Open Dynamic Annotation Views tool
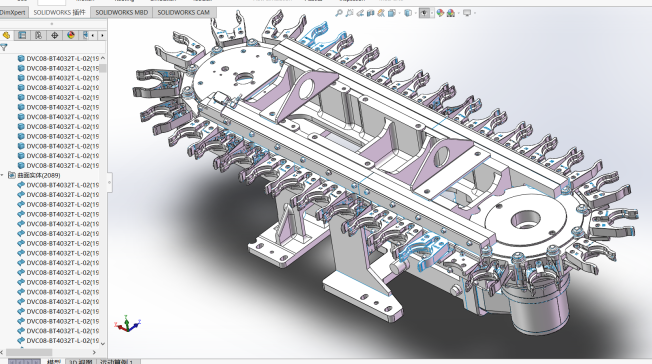The width and height of the screenshot is (652, 364). (381, 13)
